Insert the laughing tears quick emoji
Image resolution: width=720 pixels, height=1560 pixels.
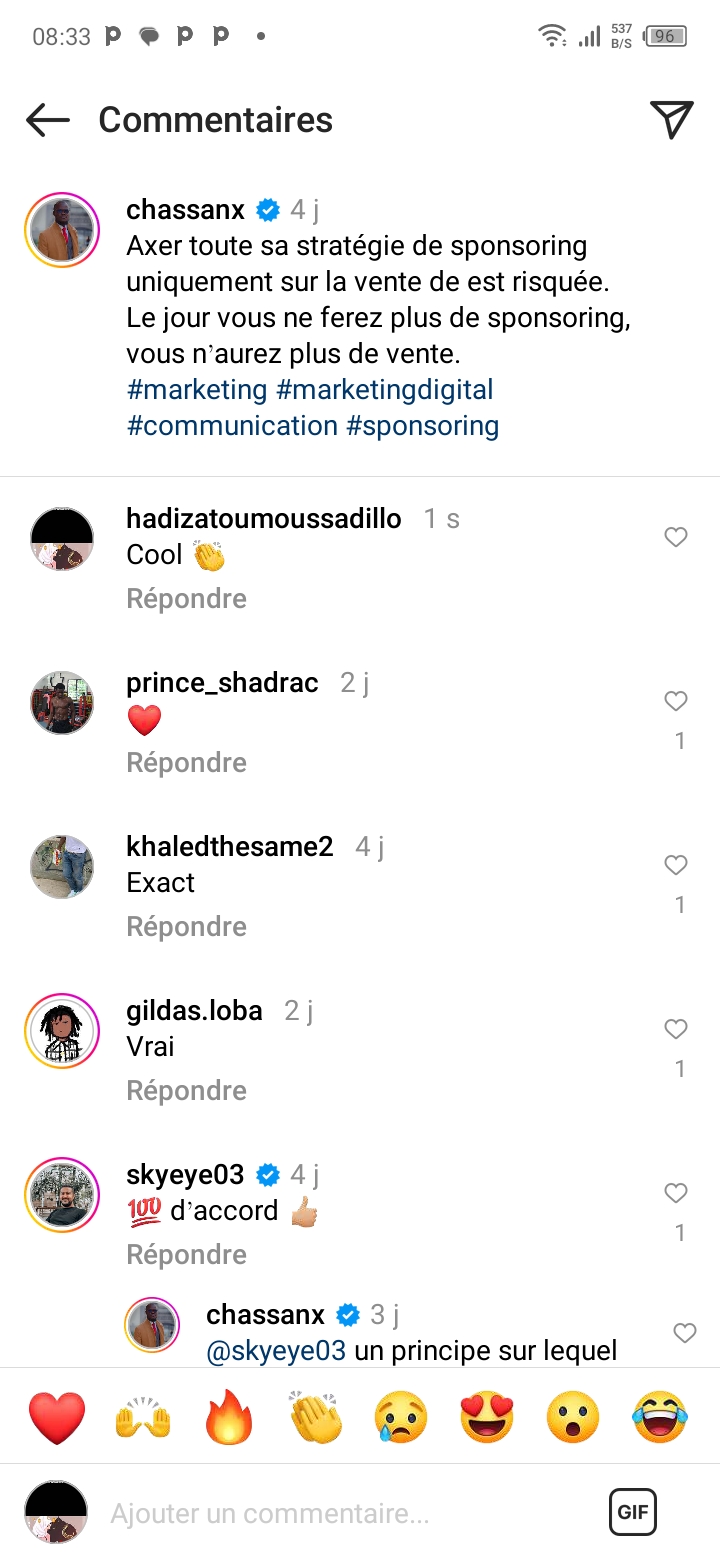point(660,1417)
